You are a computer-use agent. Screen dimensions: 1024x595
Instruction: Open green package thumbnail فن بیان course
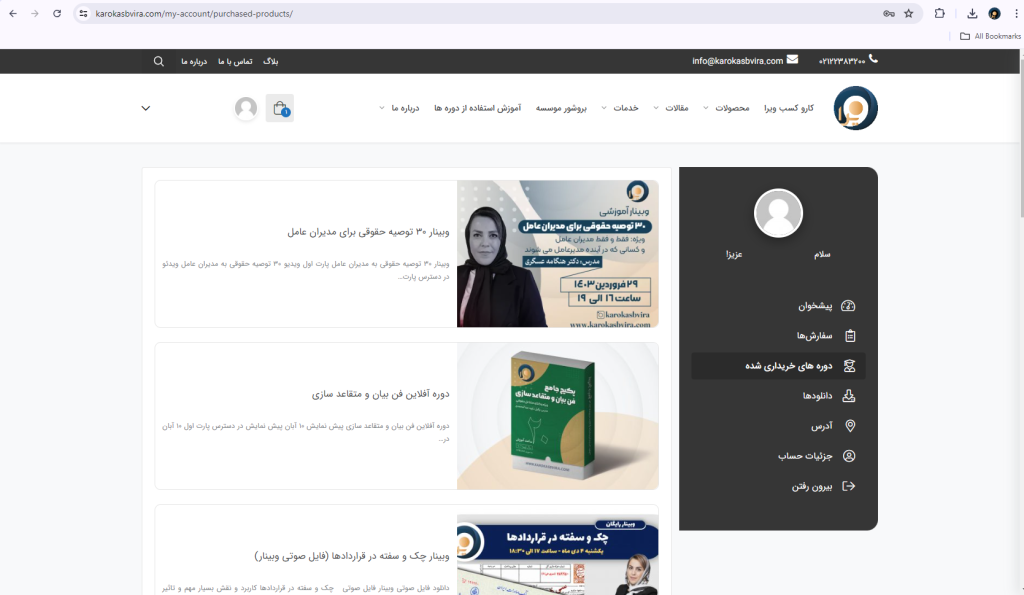tap(558, 416)
